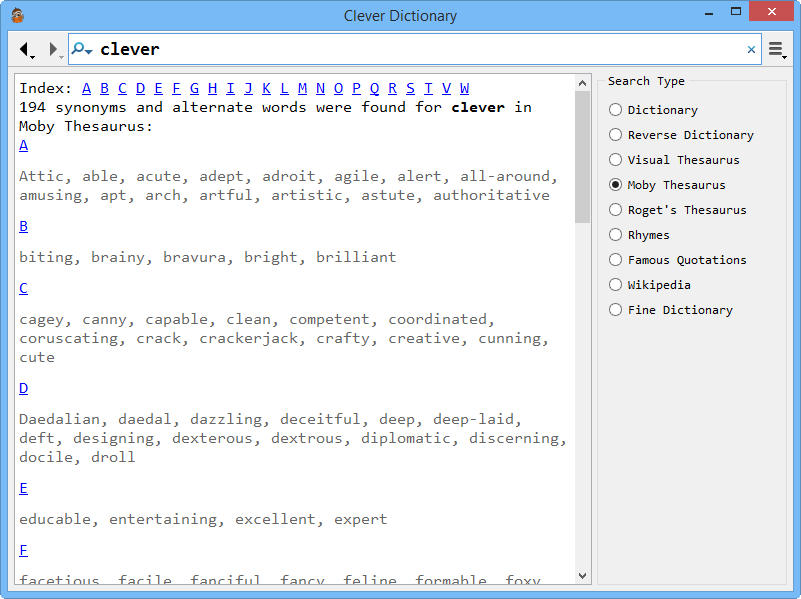Image resolution: width=801 pixels, height=599 pixels.
Task: Click index link F
Action: click(176, 88)
